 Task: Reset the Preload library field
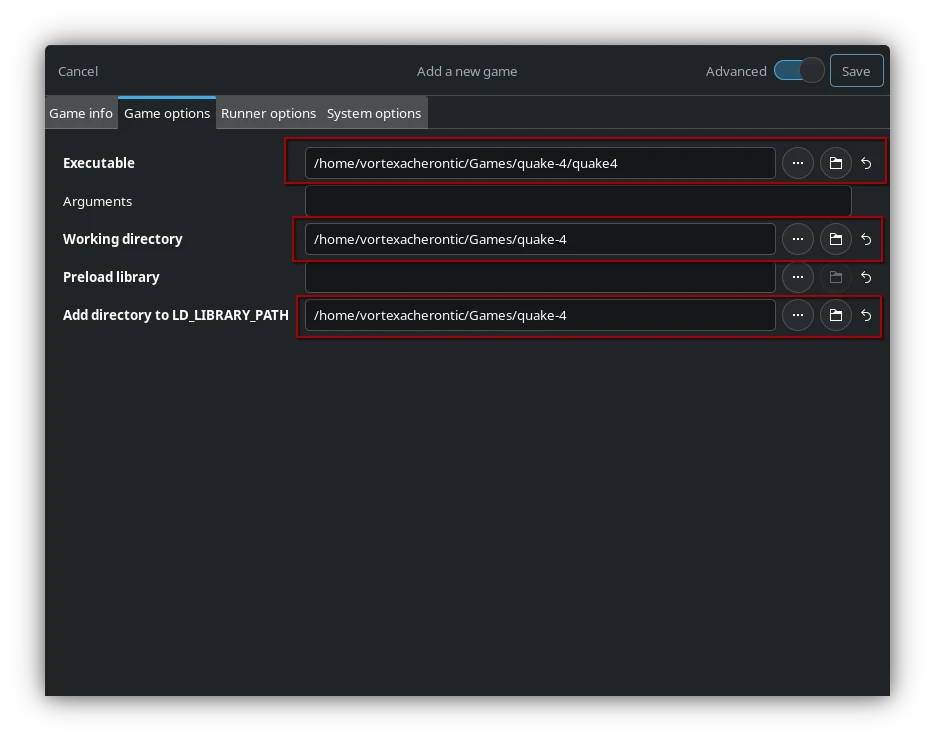point(865,277)
